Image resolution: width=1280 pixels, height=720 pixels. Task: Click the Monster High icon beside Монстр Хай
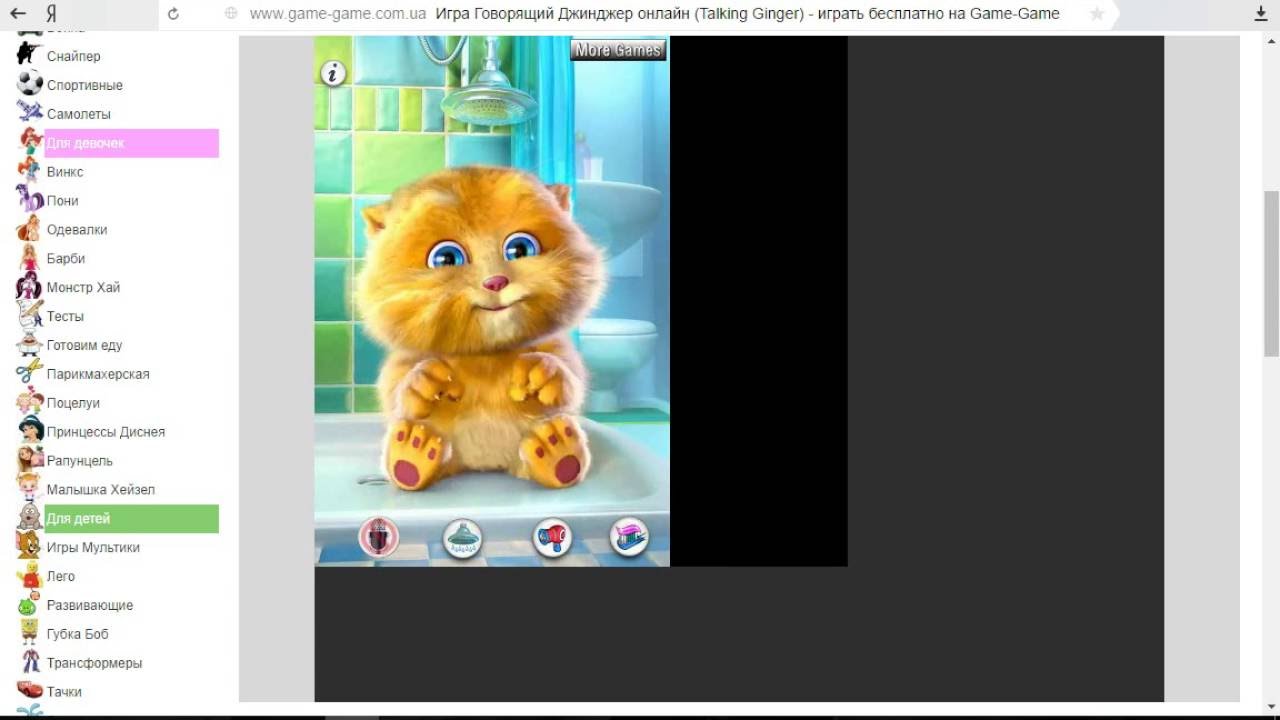(30, 287)
